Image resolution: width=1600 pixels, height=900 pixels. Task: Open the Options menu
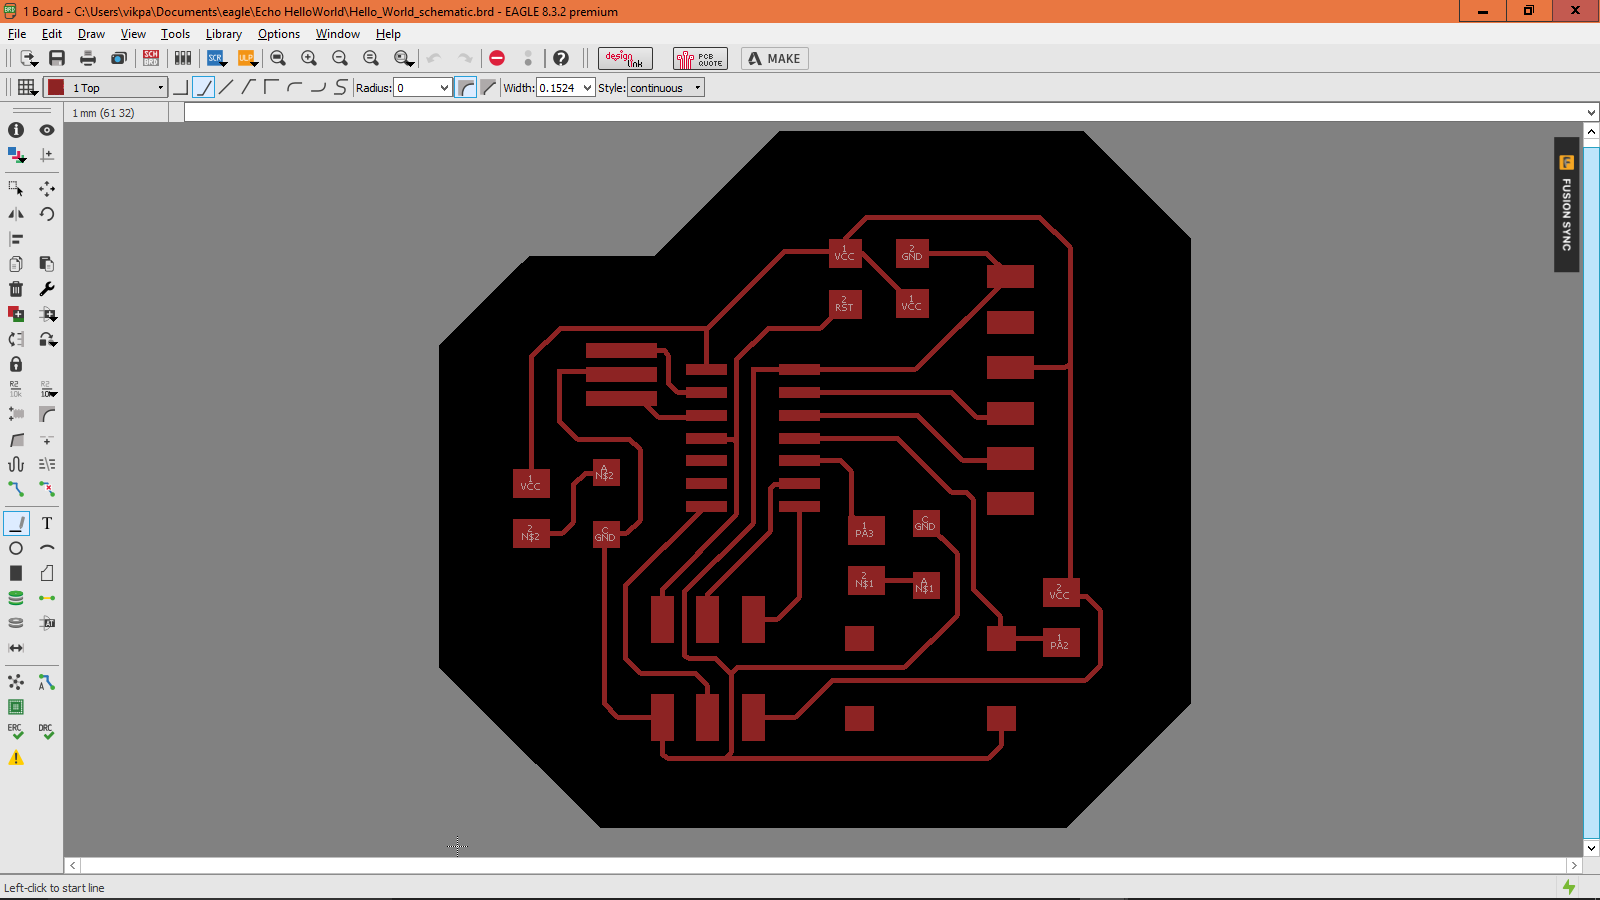point(279,34)
